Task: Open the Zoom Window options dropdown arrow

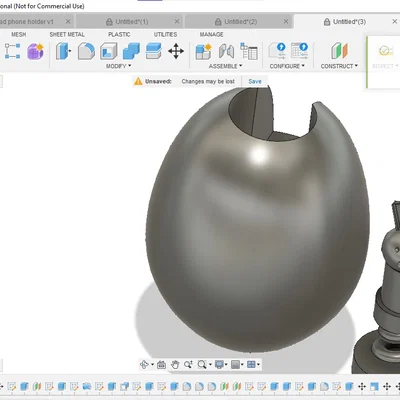Action: (210, 365)
